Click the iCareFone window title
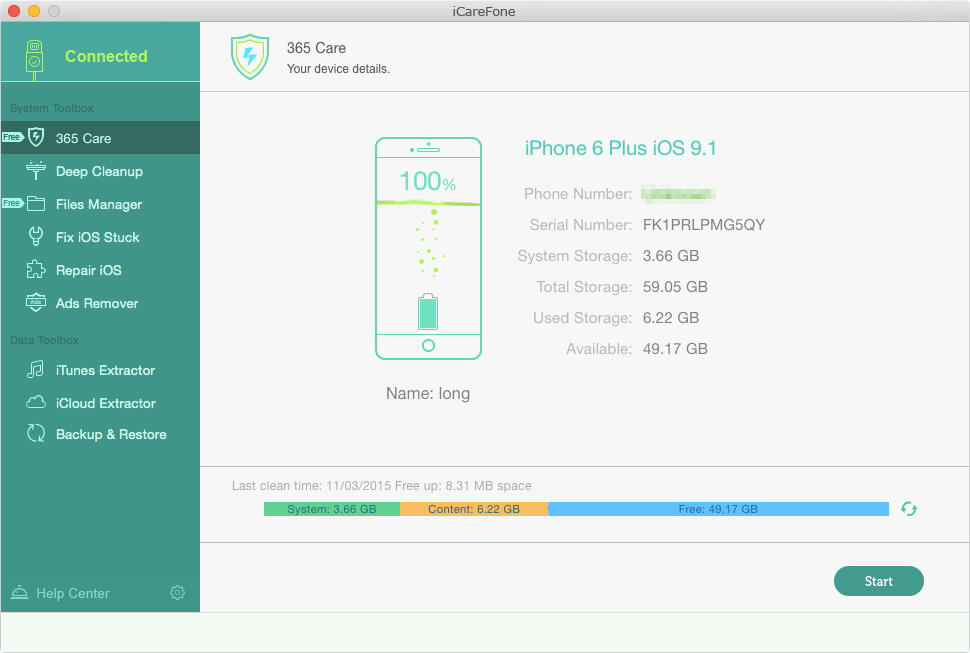The image size is (970, 653). pyautogui.click(x=484, y=11)
